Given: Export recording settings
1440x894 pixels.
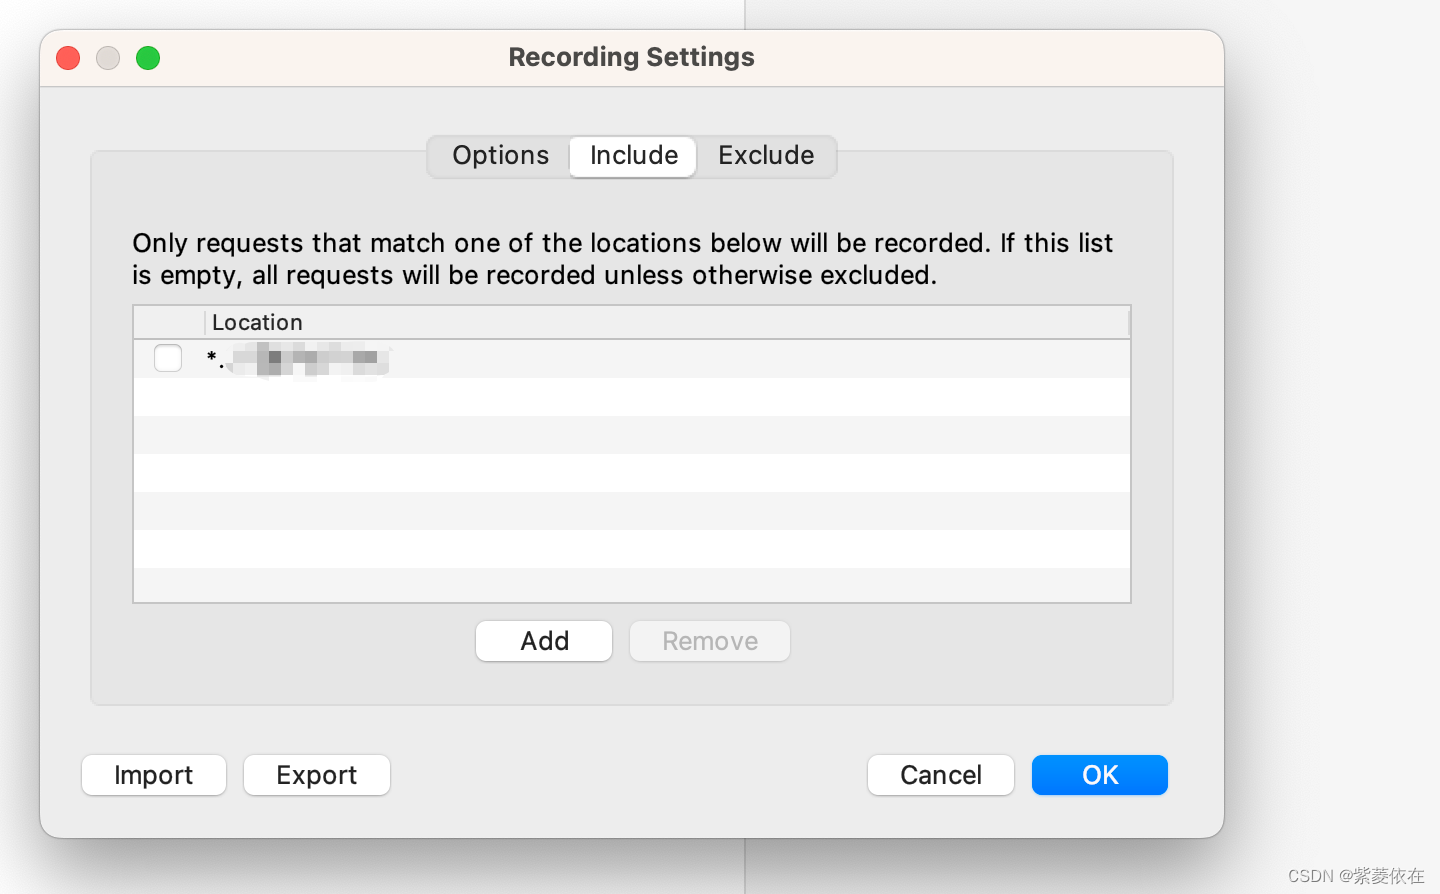Looking at the screenshot, I should (x=317, y=775).
